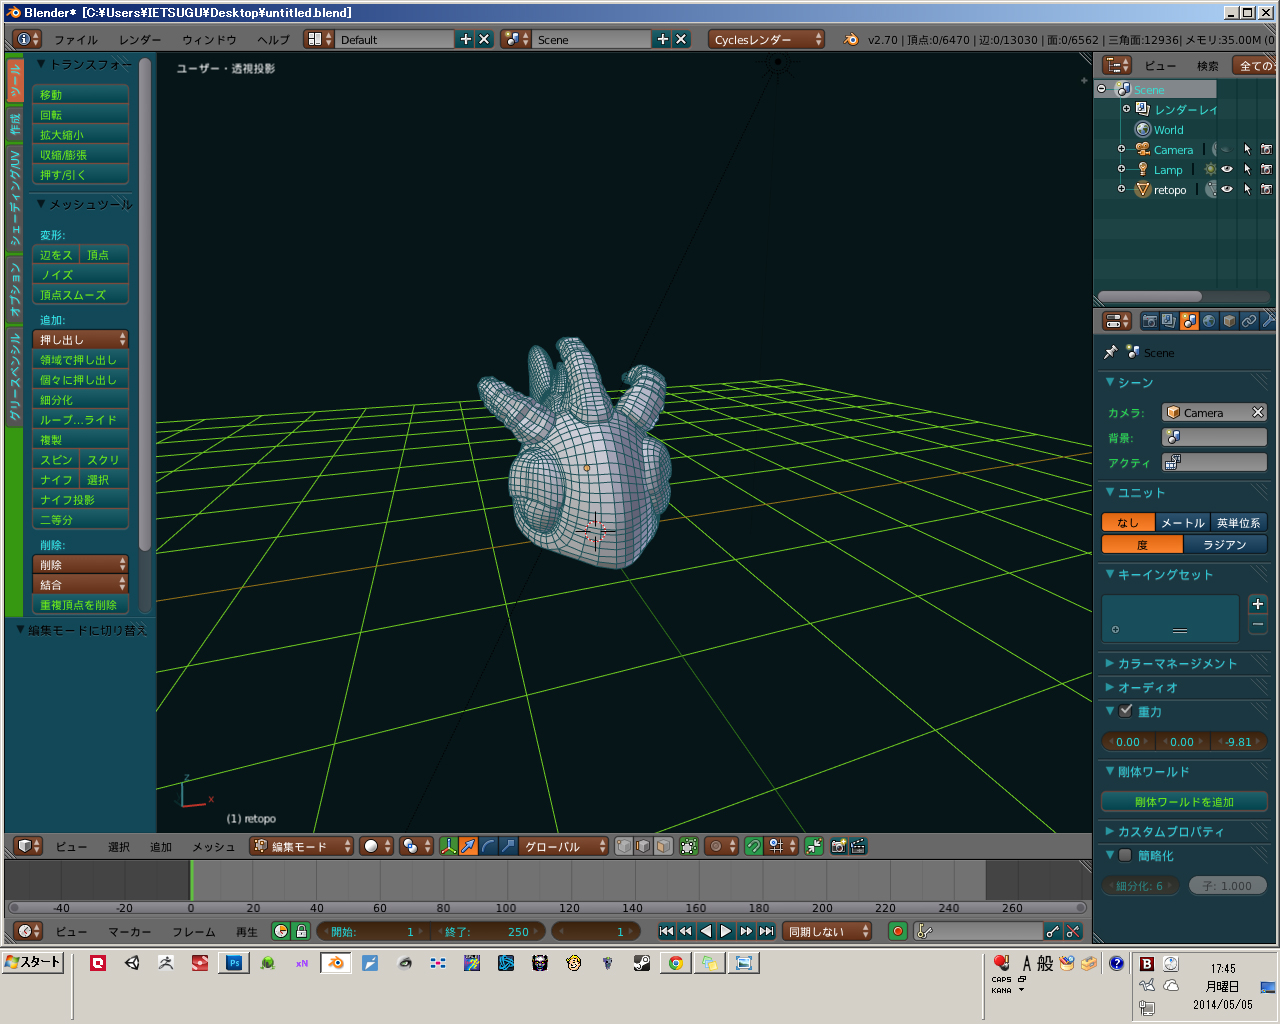Expand the Camera node in outliner

[1121, 149]
